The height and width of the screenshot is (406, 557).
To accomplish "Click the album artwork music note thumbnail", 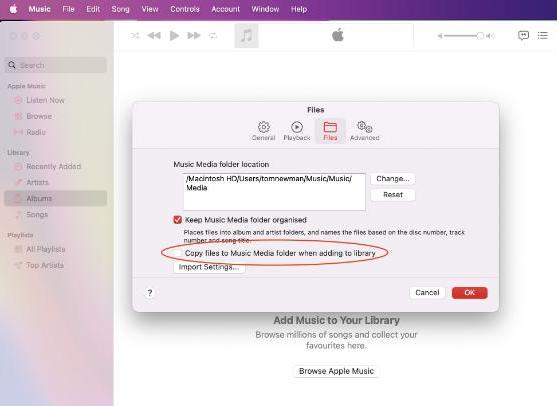I will pyautogui.click(x=247, y=36).
